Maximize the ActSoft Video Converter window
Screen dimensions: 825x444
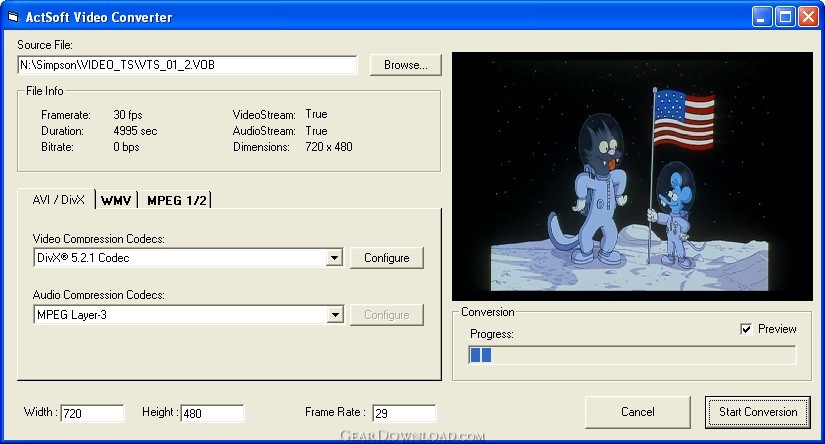pos(785,17)
